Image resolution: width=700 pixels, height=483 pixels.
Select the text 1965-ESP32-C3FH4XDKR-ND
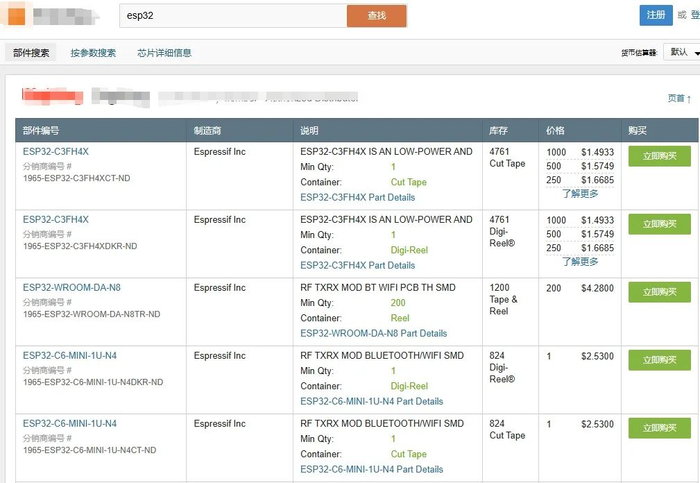(80, 246)
